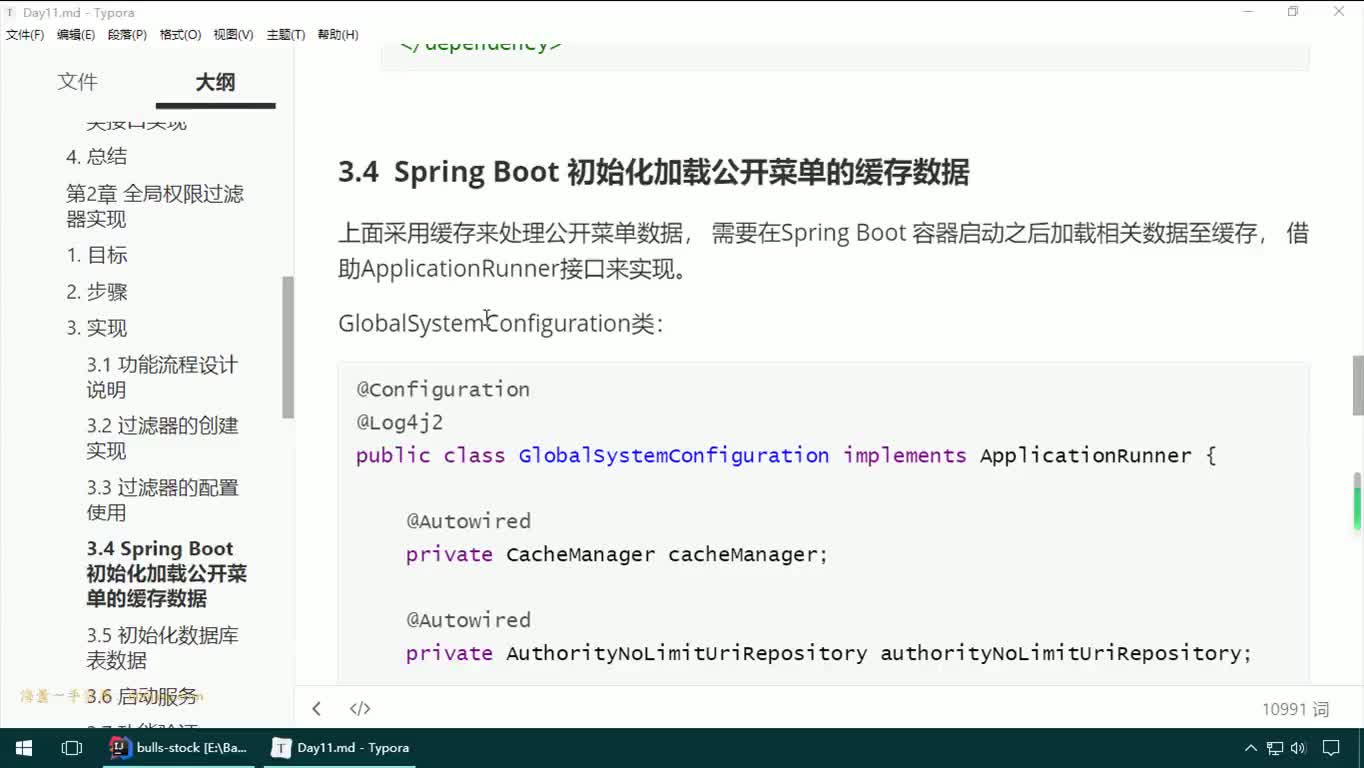Open outline item 3.1 功能流程设计说明
Viewport: 1364px width, 768px height.
tap(162, 377)
